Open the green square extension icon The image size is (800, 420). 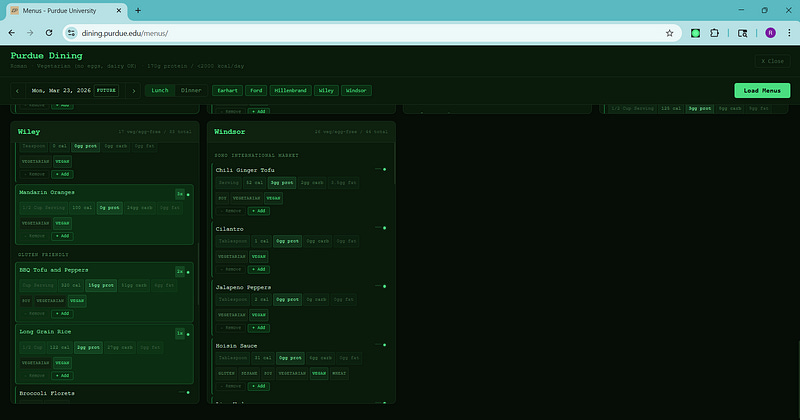(x=695, y=33)
